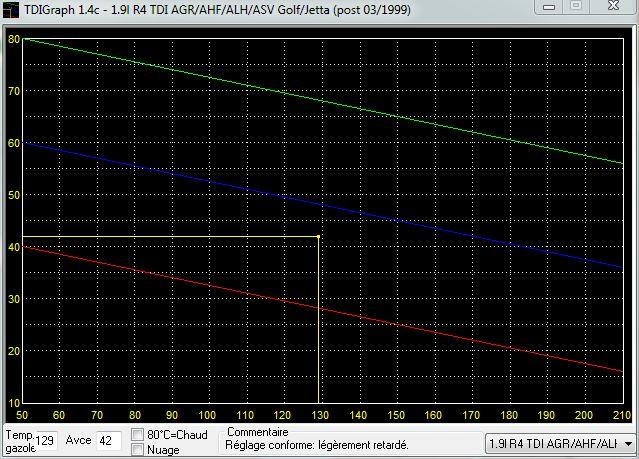
Task: Click x-axis label 130
Action: tap(320, 415)
